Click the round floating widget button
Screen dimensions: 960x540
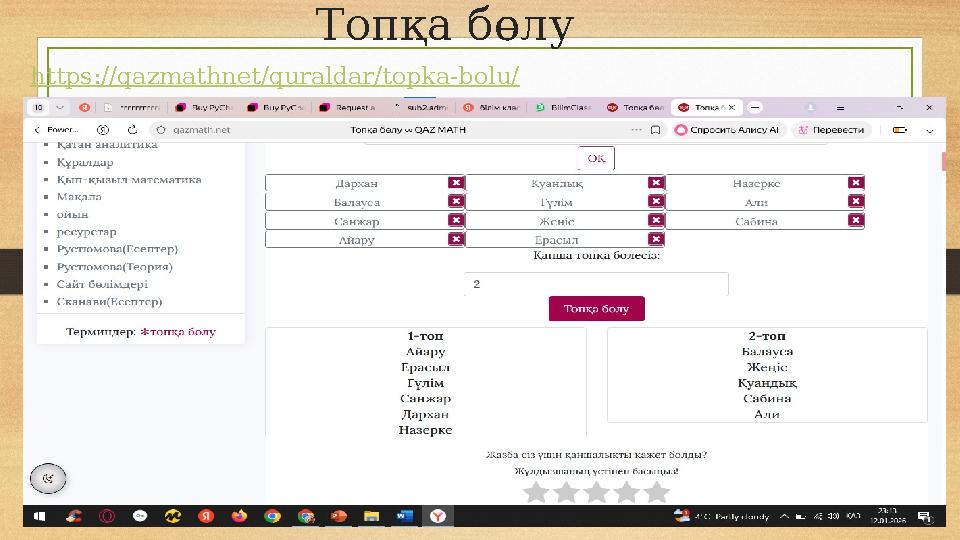[48, 478]
